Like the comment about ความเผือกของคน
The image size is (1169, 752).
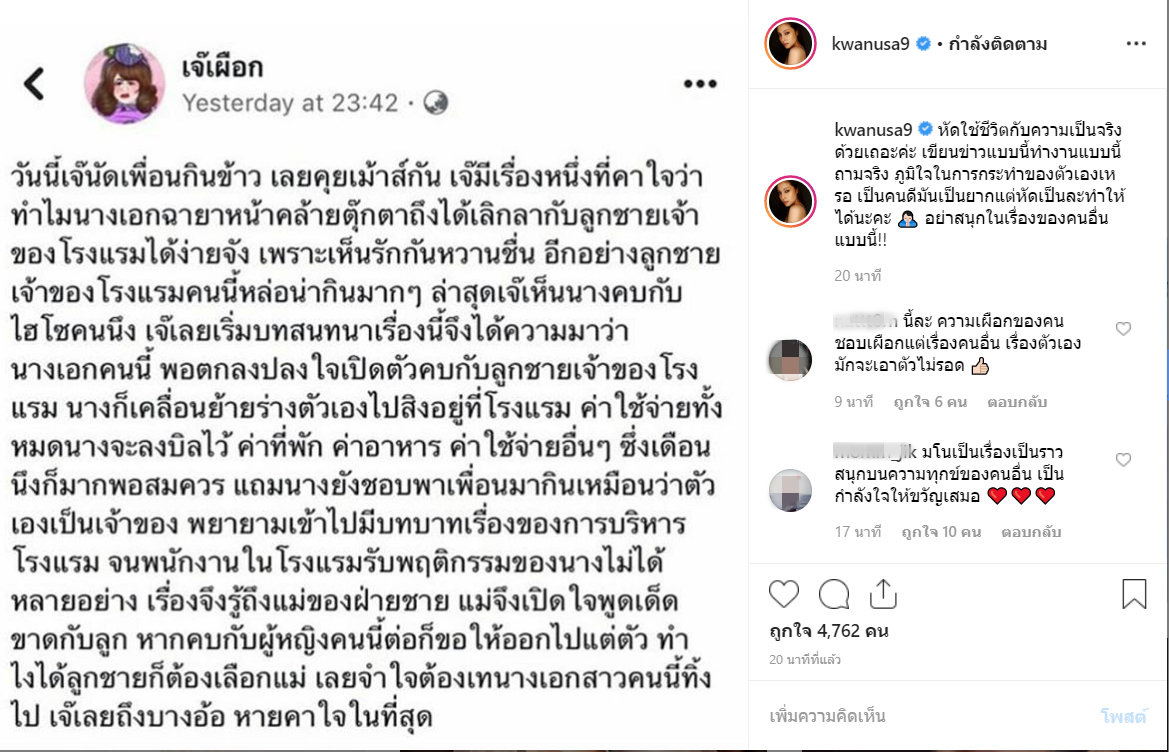point(1124,329)
